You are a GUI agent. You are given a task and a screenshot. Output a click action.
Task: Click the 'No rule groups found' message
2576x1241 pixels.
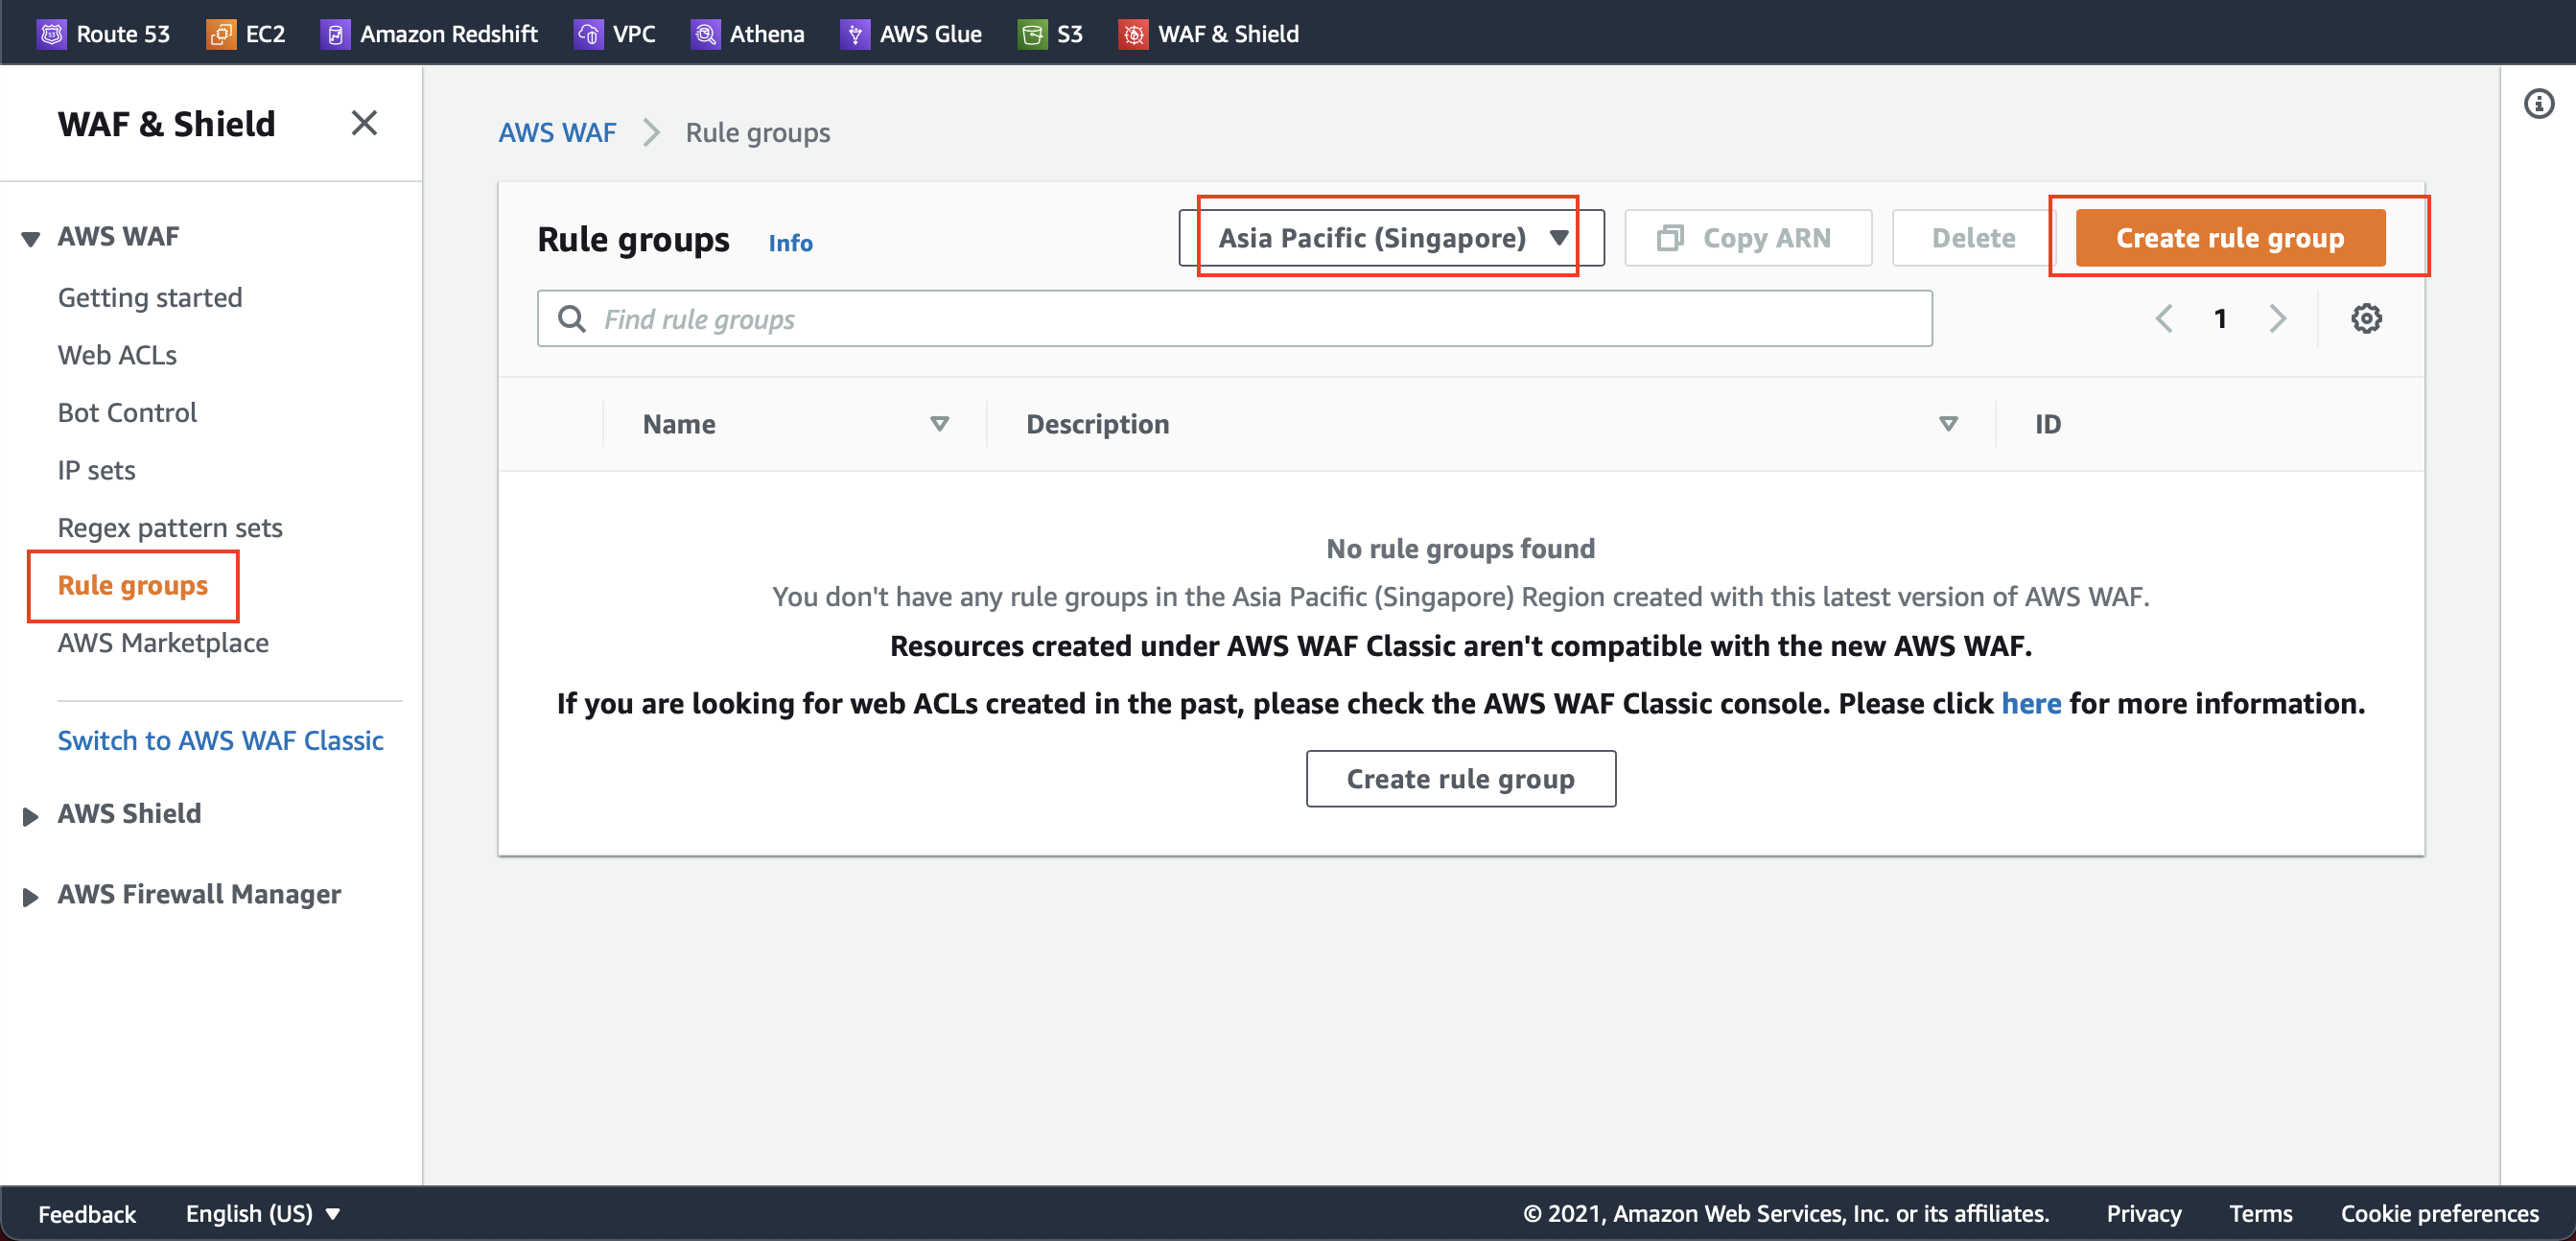click(1460, 549)
